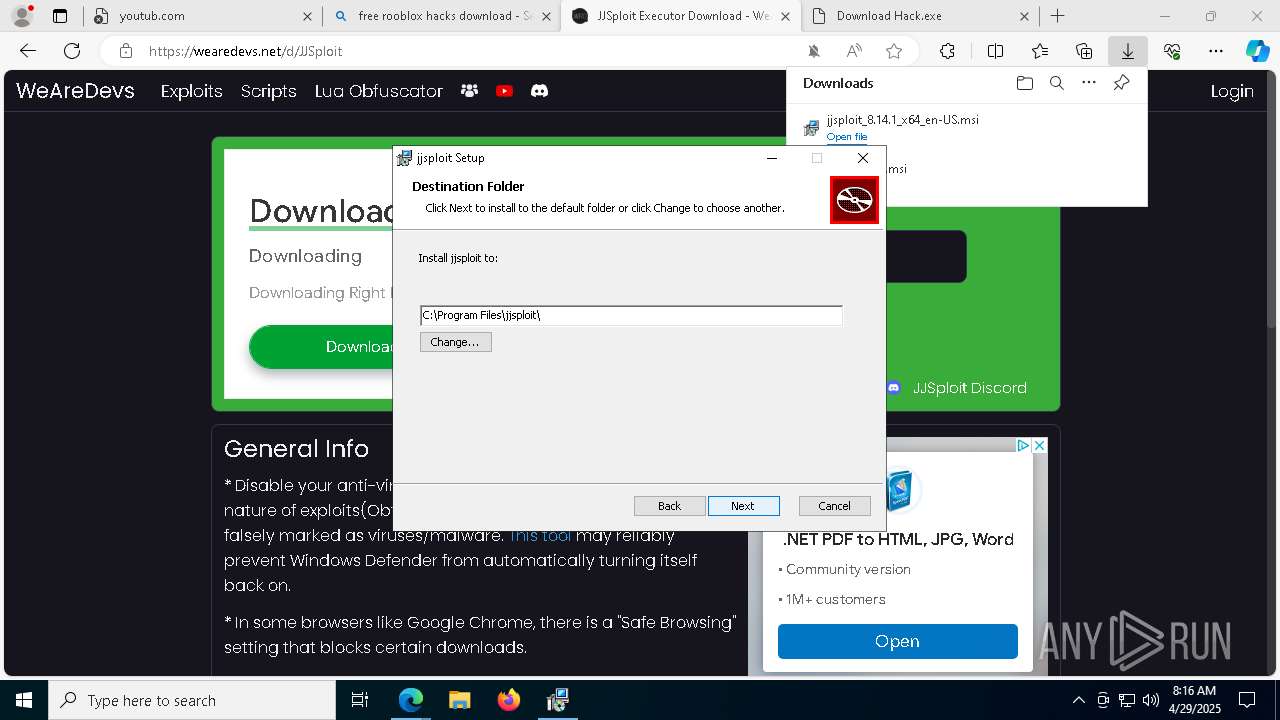The image size is (1280, 720).
Task: Open the YouTube icon in site header
Action: [504, 91]
